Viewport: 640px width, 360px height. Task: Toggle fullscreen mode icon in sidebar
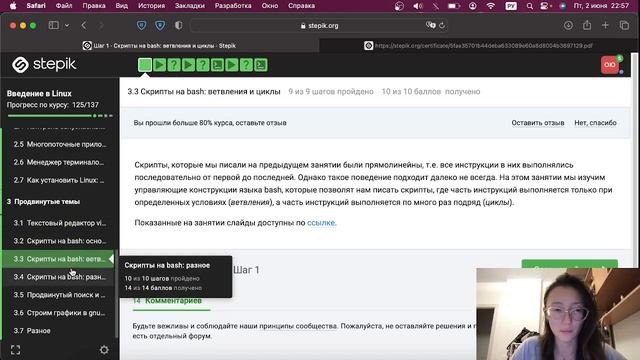[x=16, y=350]
